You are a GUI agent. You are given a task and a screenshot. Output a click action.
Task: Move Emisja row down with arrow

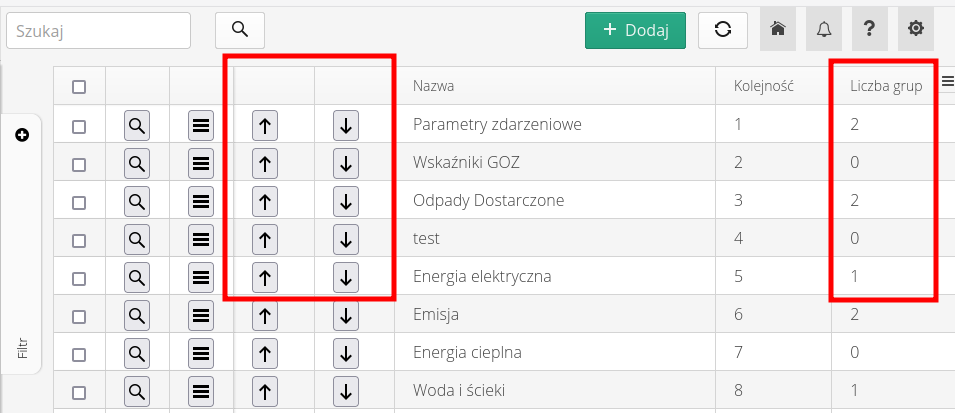346,316
